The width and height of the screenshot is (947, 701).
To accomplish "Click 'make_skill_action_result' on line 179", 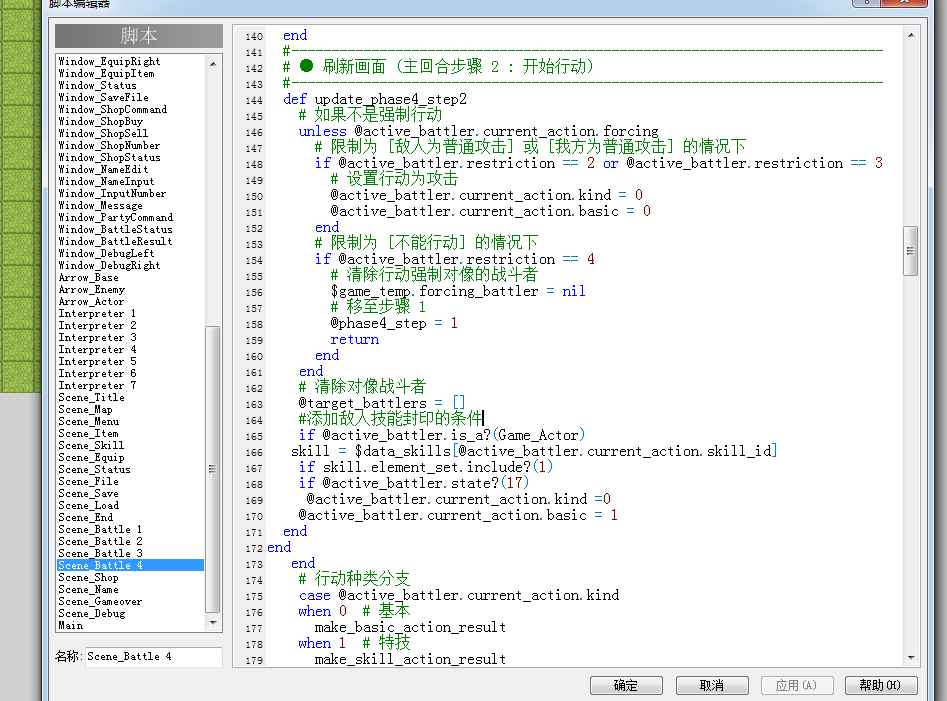I will pos(410,659).
